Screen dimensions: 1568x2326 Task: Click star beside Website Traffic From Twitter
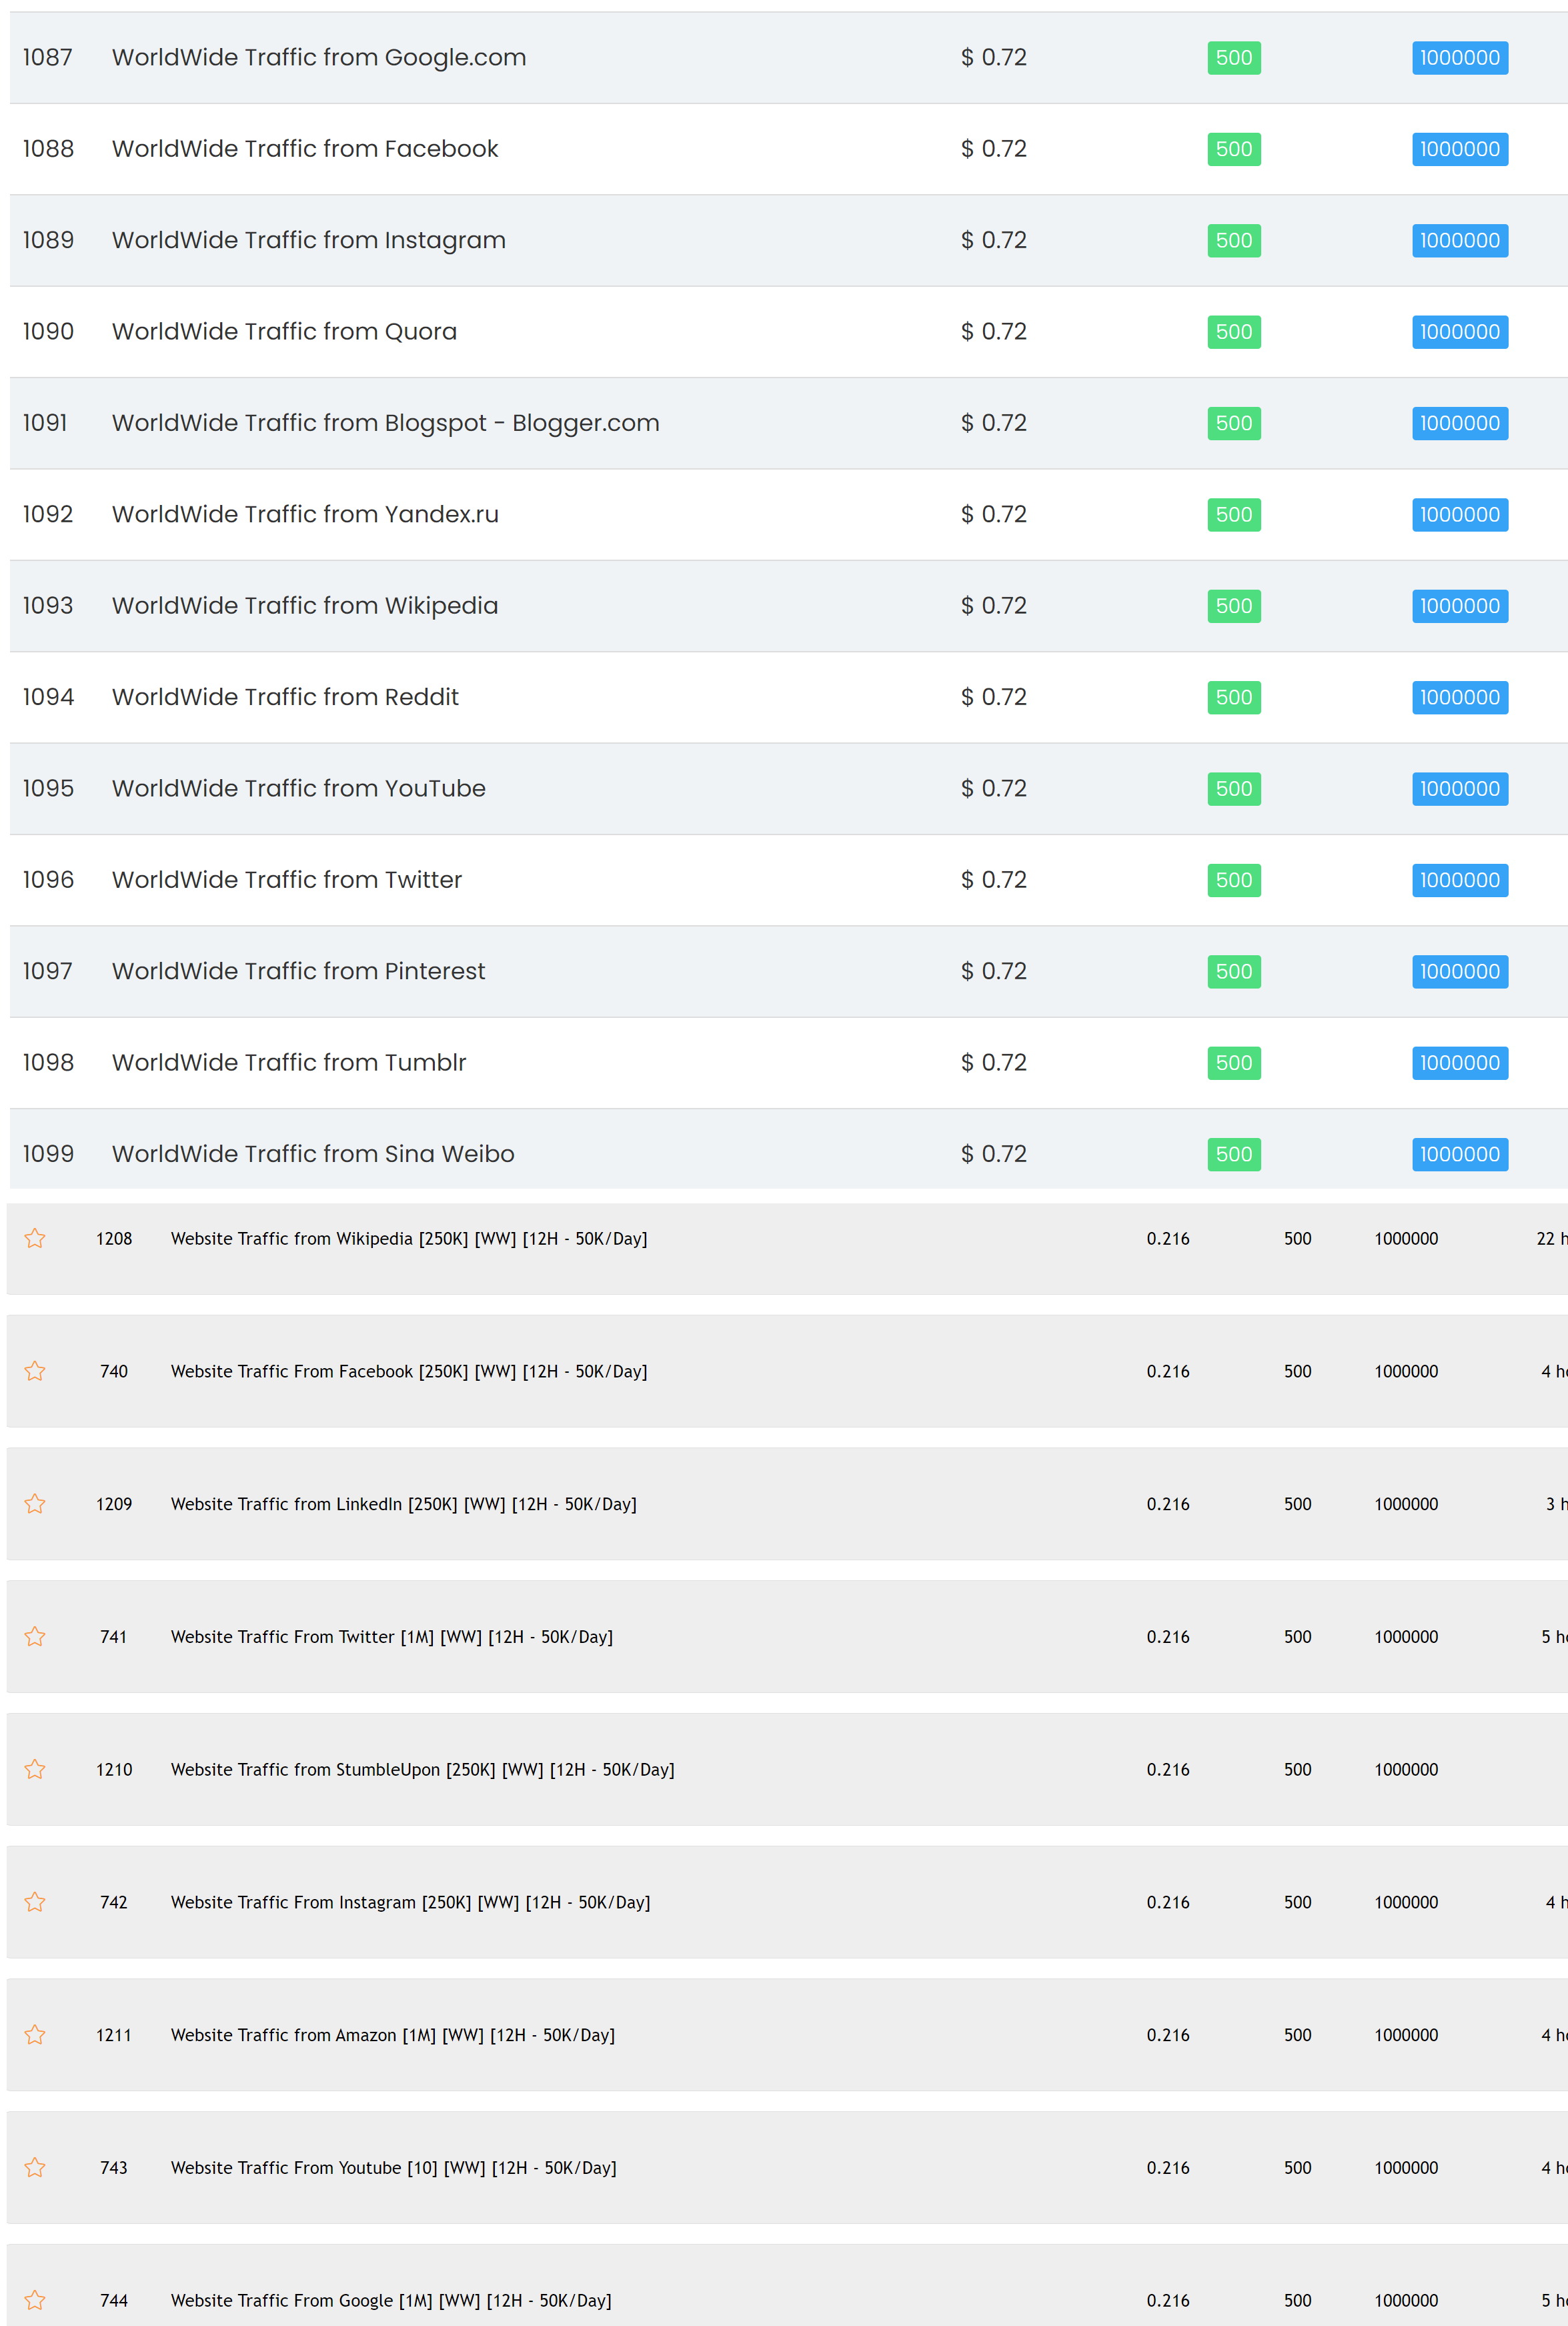coord(35,1636)
